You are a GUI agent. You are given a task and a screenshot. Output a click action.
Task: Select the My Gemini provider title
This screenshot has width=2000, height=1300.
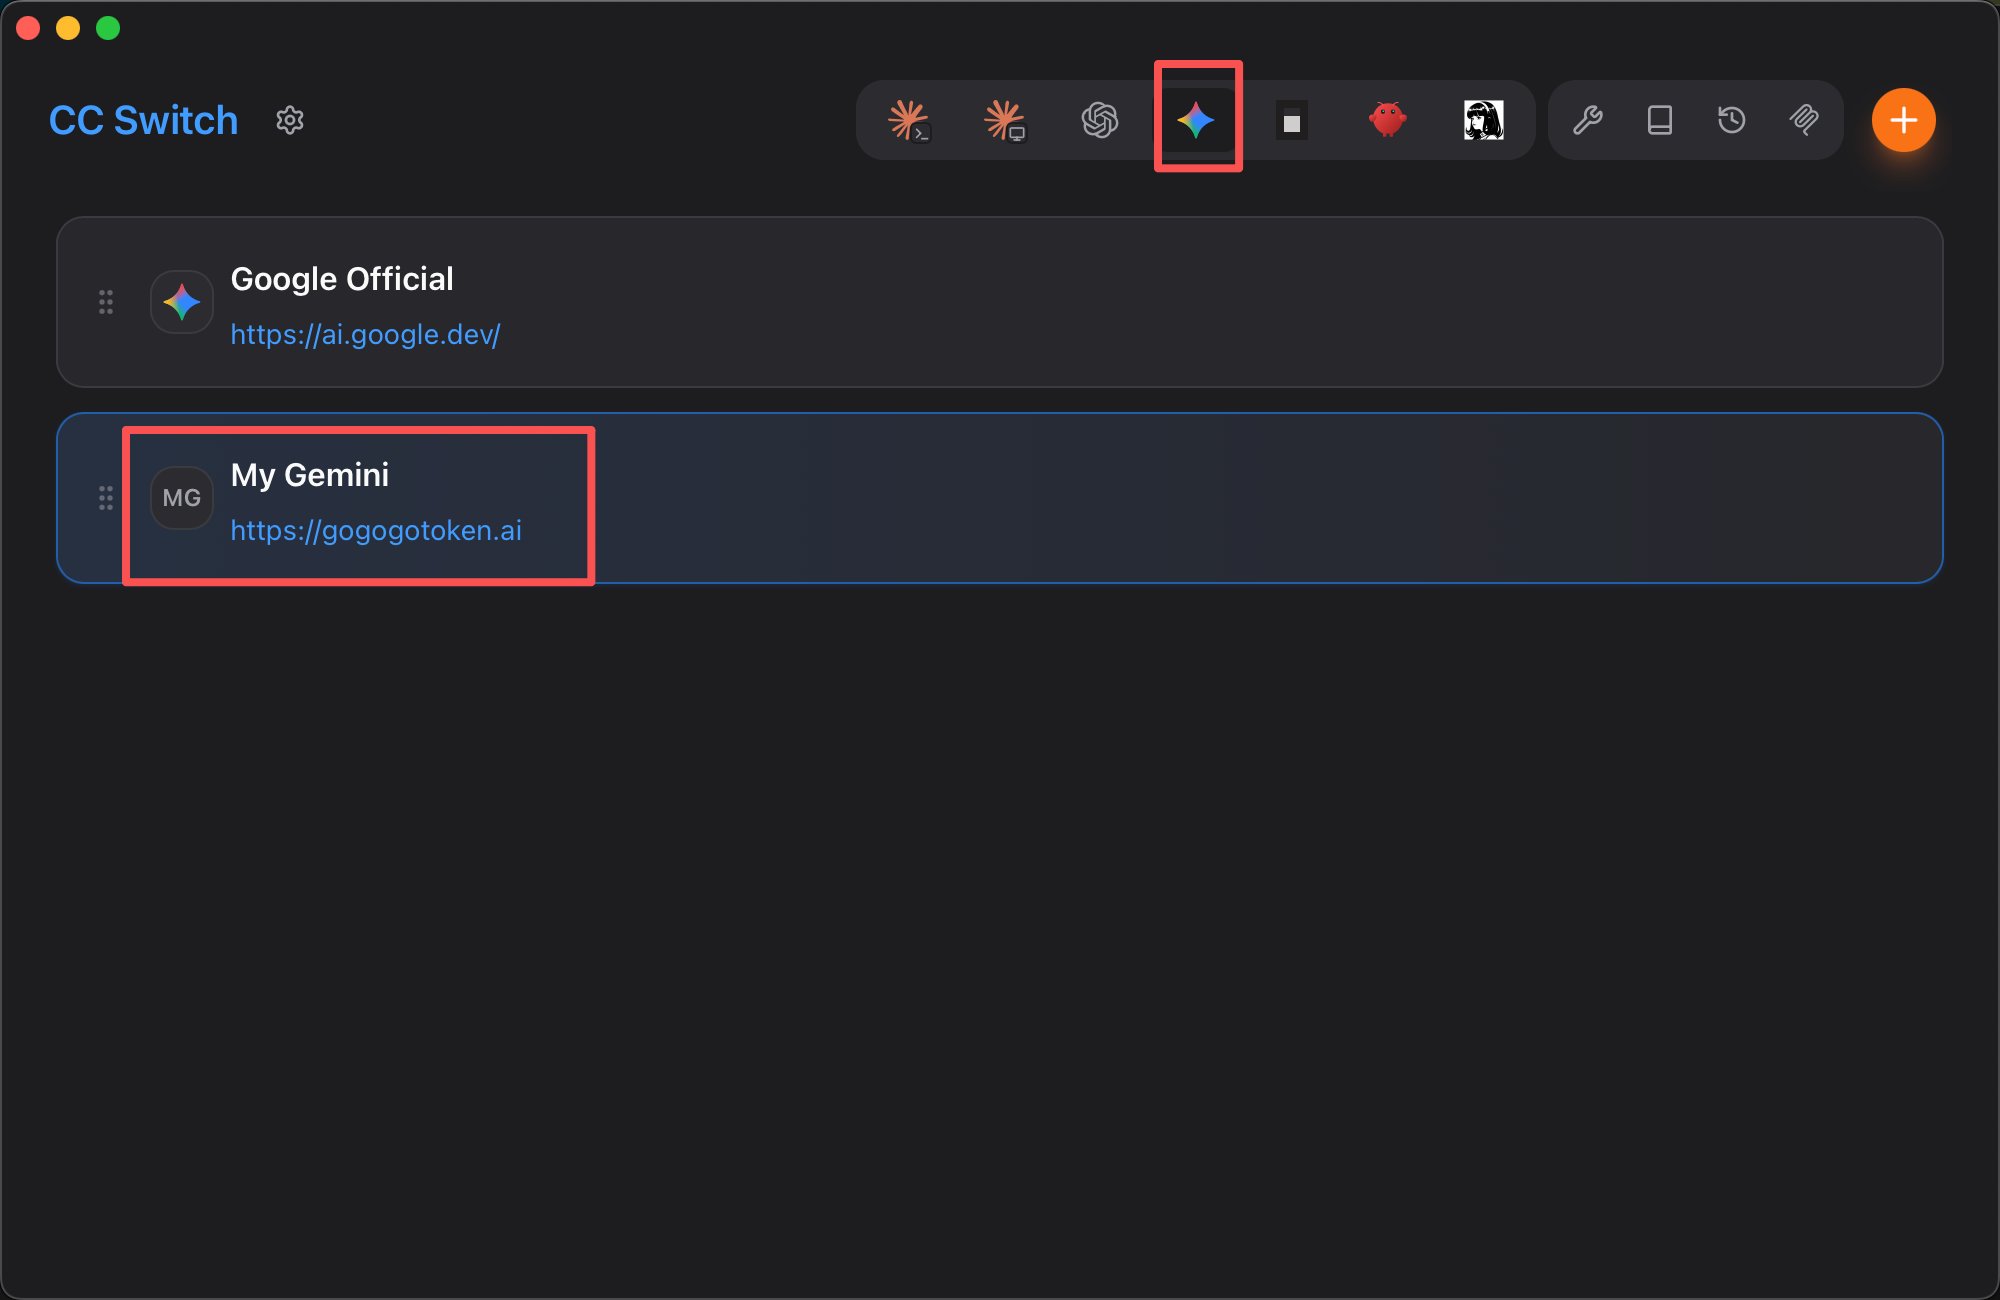click(x=310, y=475)
